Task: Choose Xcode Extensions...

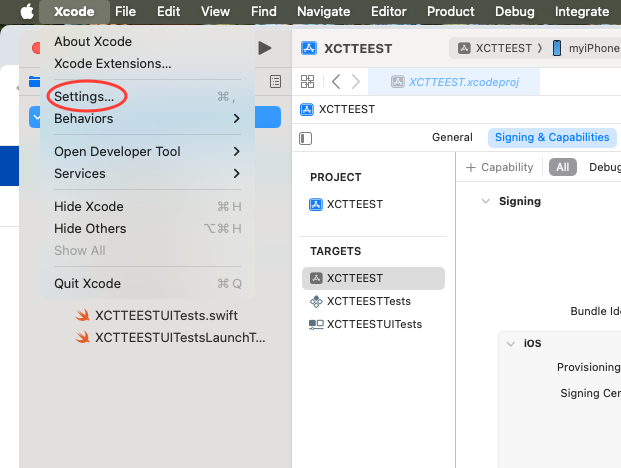Action: (x=147, y=63)
